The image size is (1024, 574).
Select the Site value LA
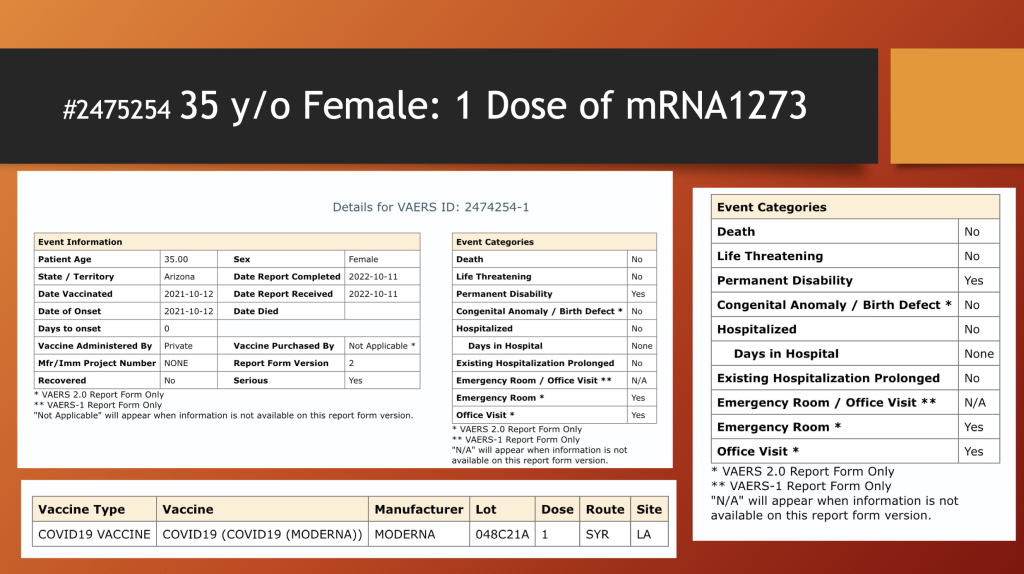tap(644, 534)
